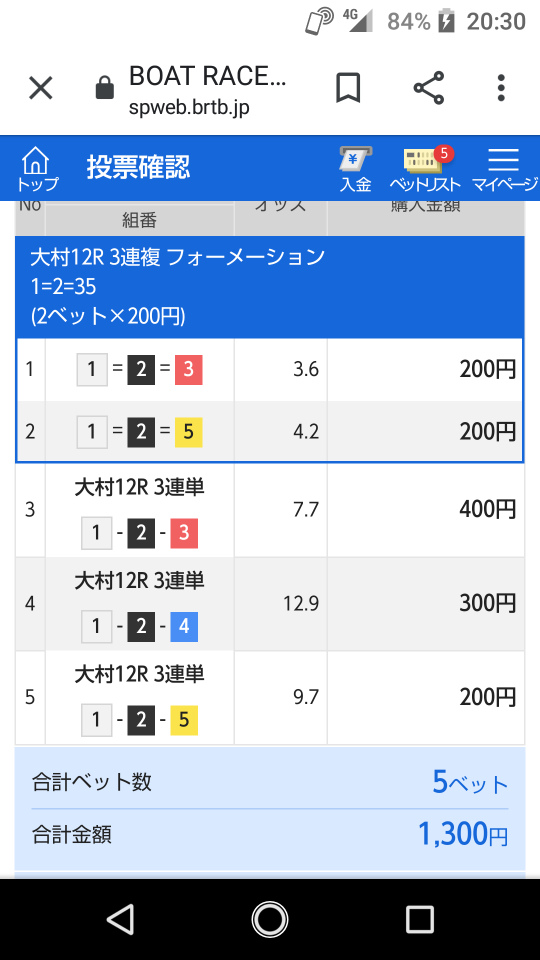Viewport: 540px width, 960px height.
Task: Select the 1-2-5 trifecta bet with 9.7 odds
Action: pyautogui.click(x=270, y=697)
